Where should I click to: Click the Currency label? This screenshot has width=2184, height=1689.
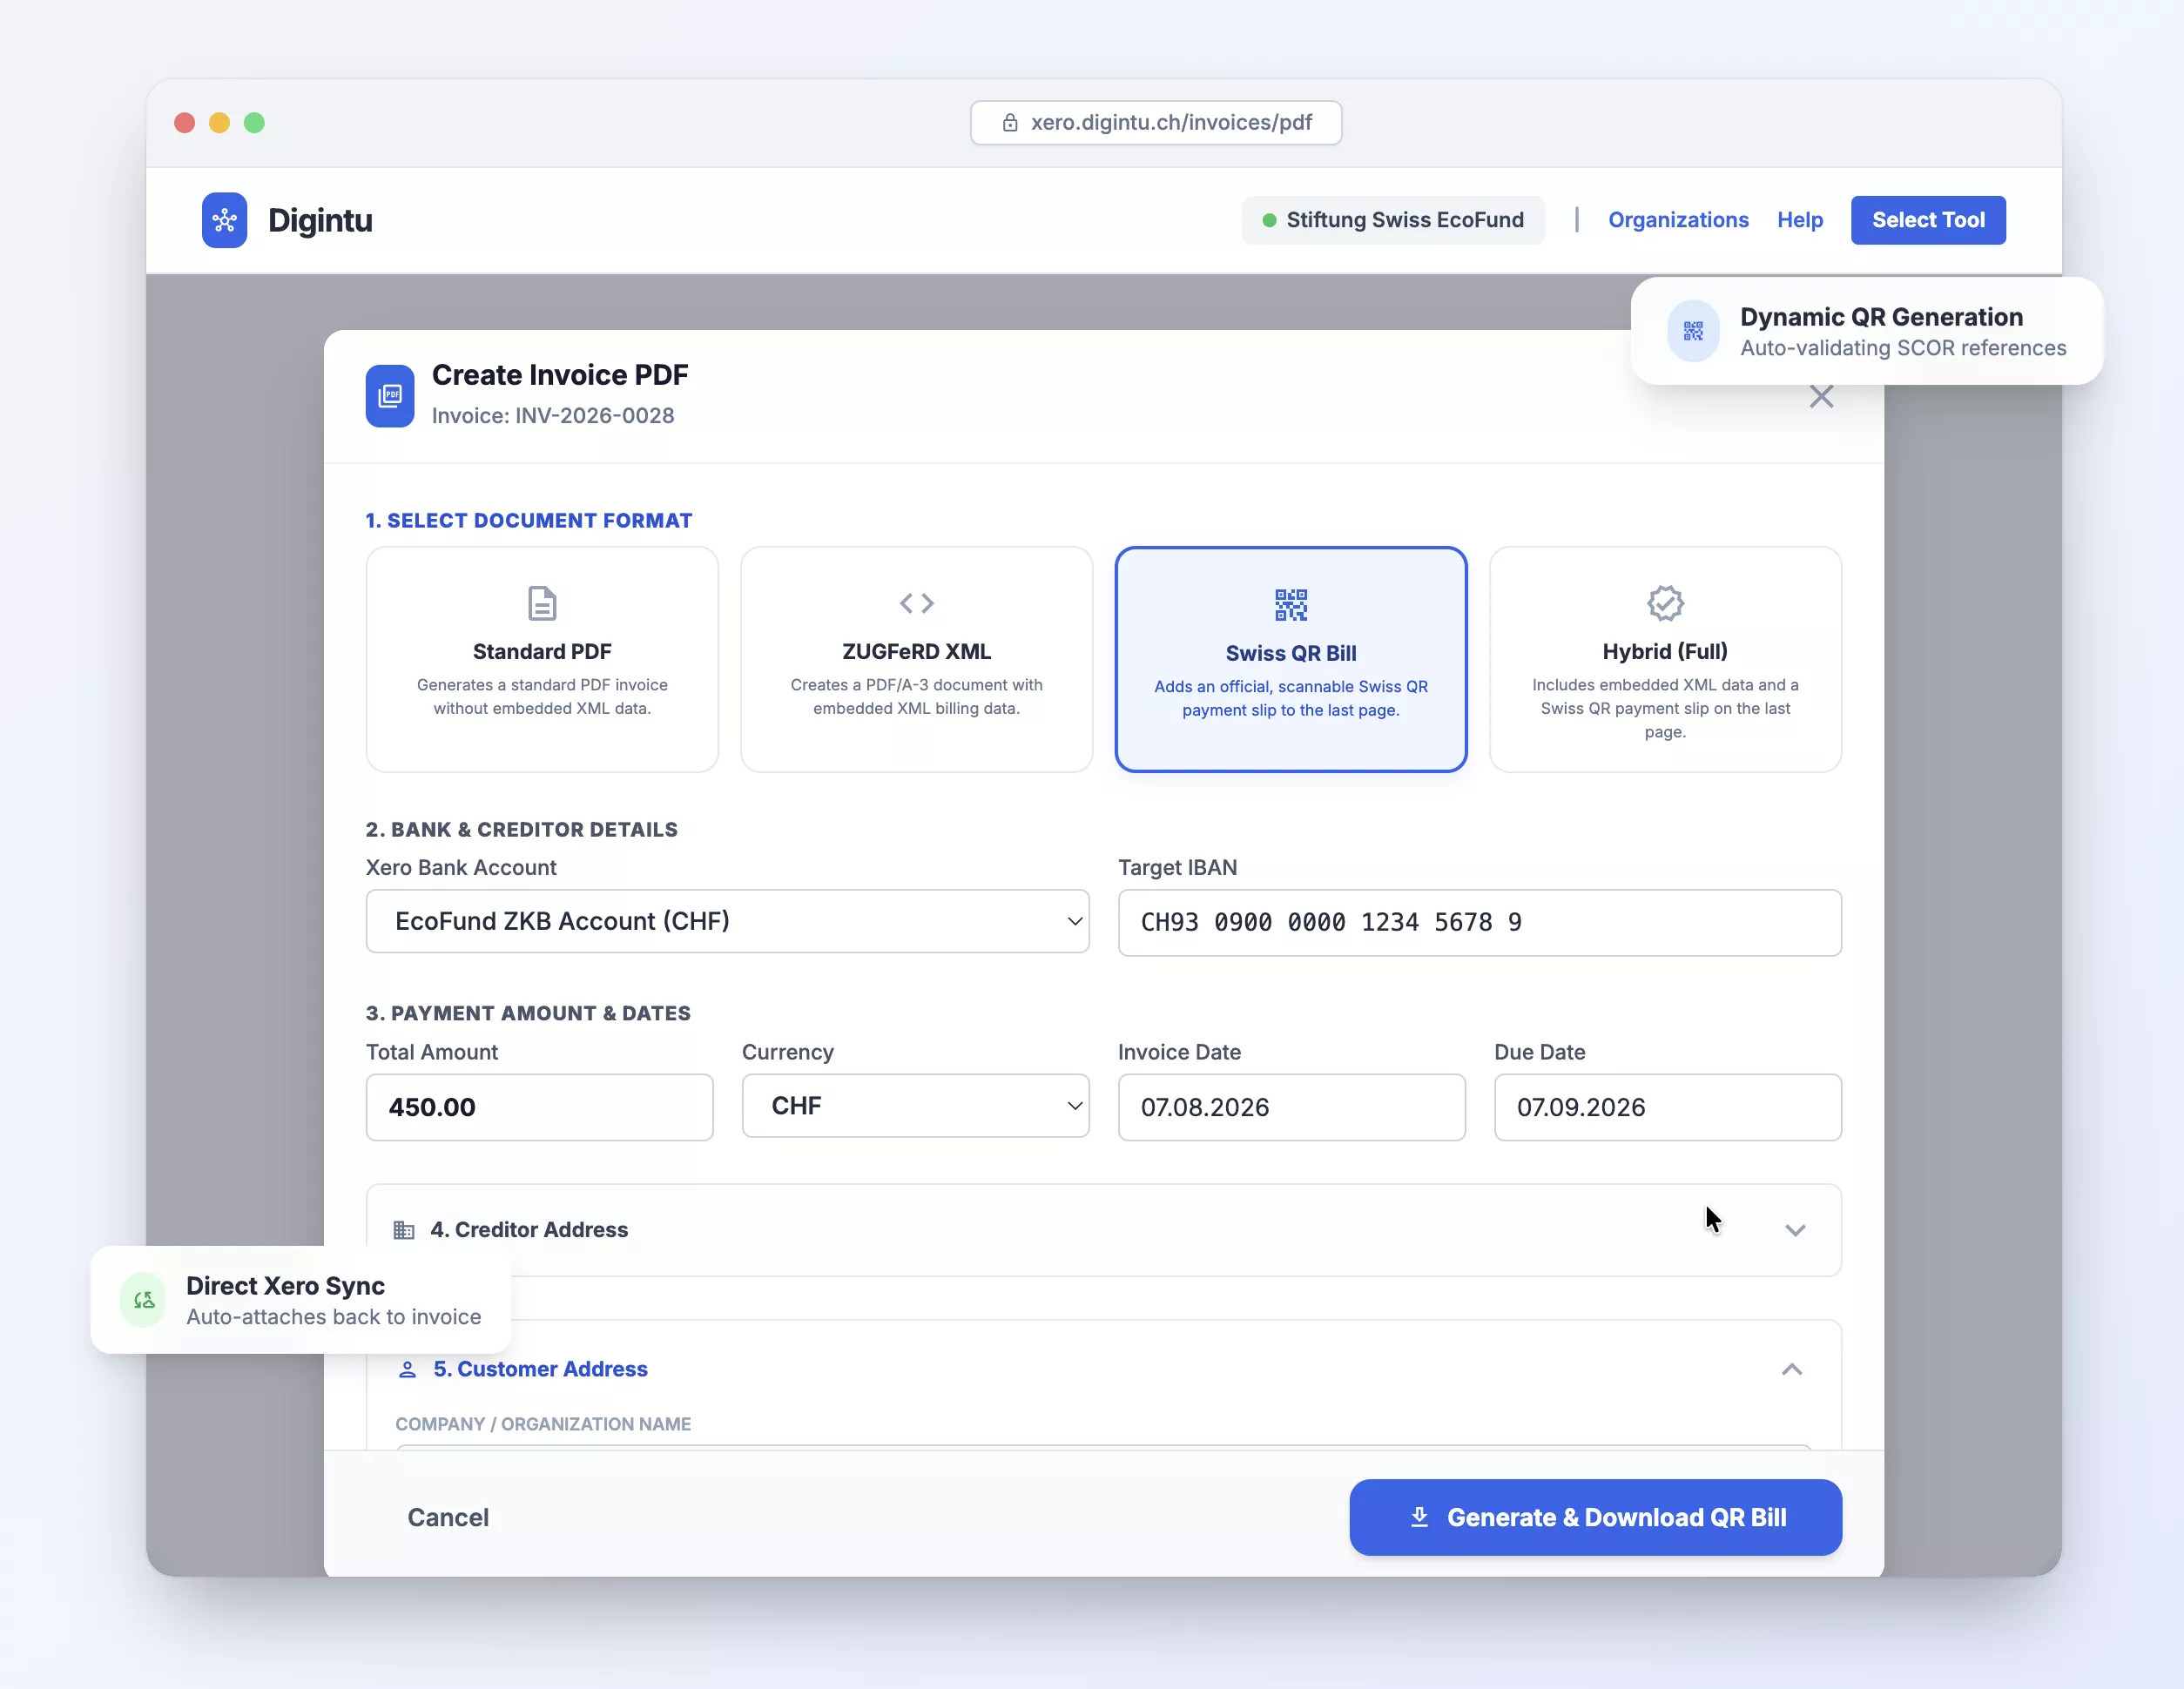click(x=787, y=1052)
